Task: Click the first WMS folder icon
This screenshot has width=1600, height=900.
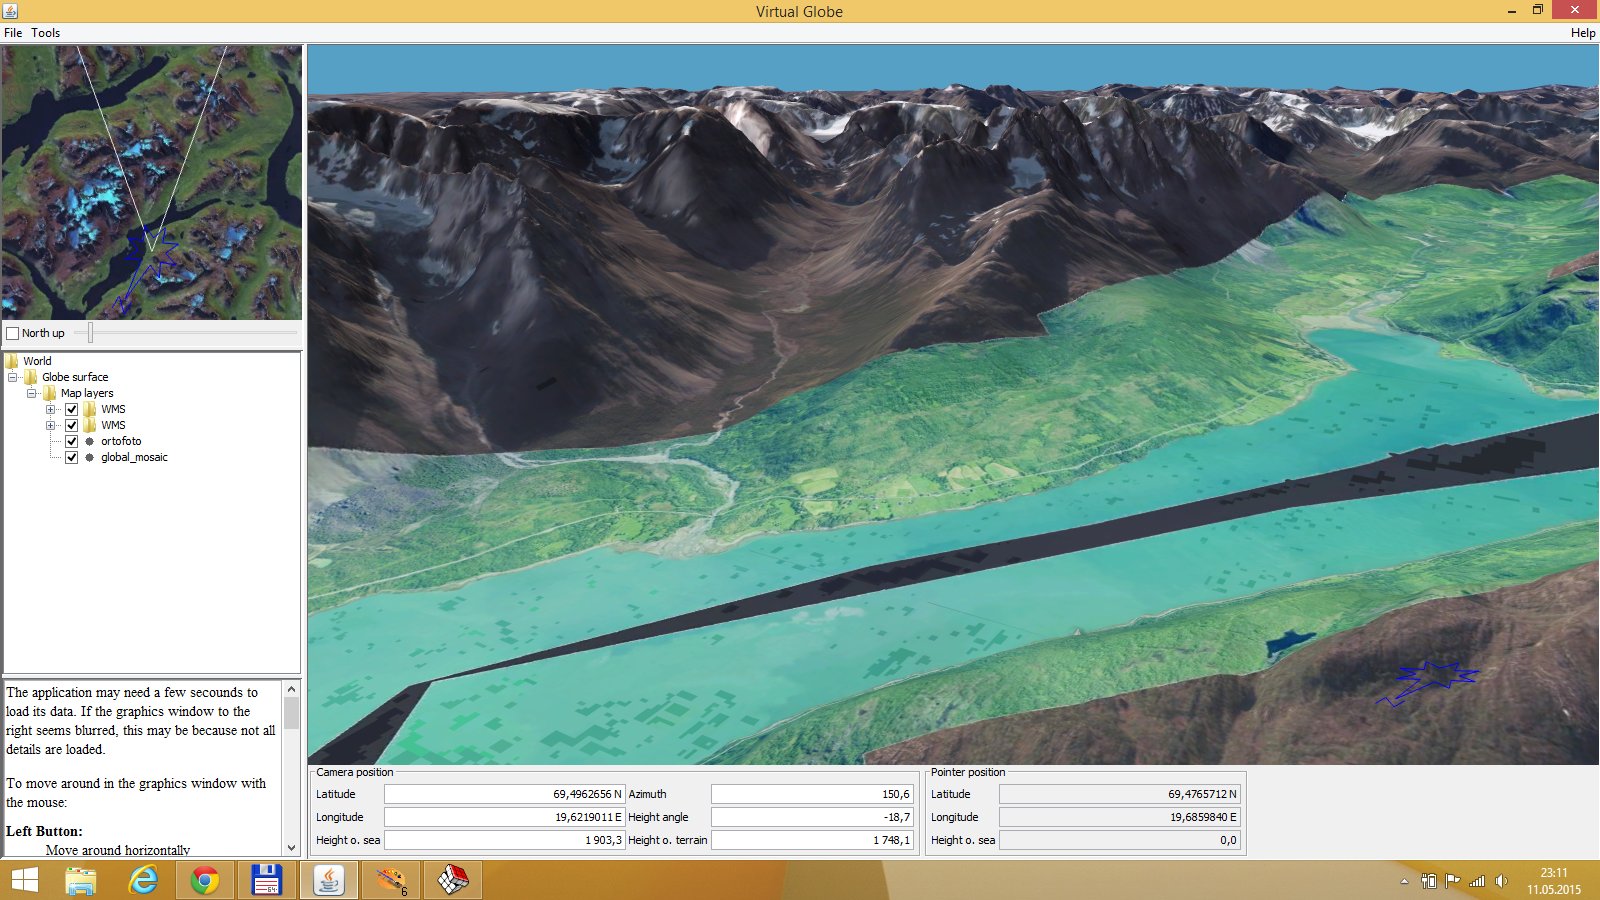Action: [x=90, y=409]
